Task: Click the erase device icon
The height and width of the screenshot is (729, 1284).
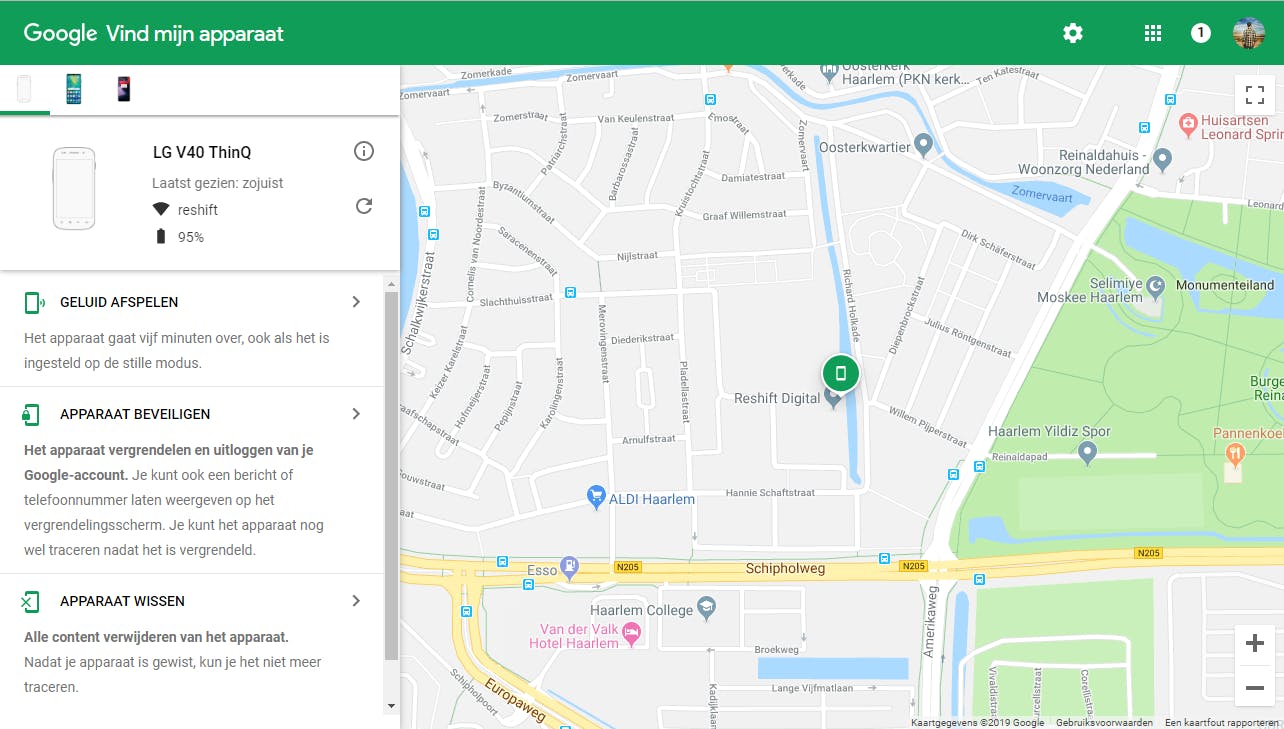Action: tap(31, 601)
